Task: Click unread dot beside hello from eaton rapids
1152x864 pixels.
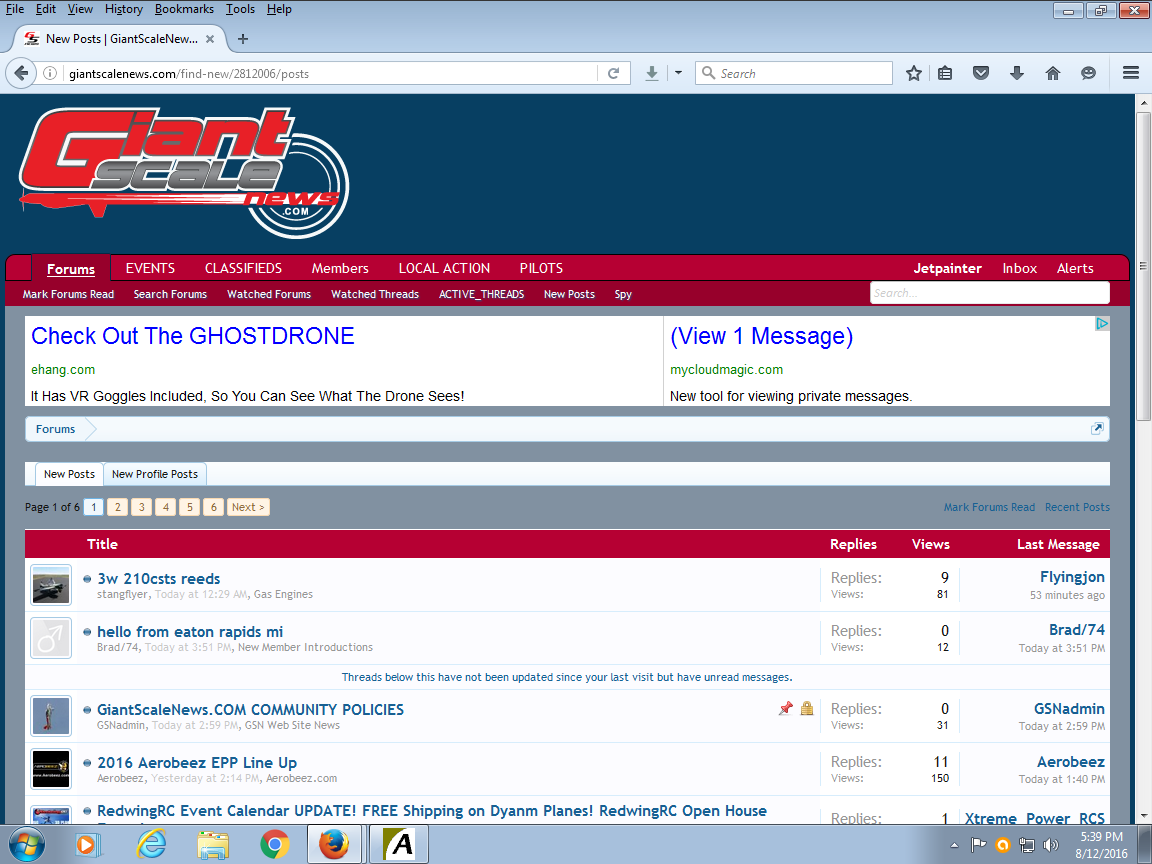Action: click(87, 632)
